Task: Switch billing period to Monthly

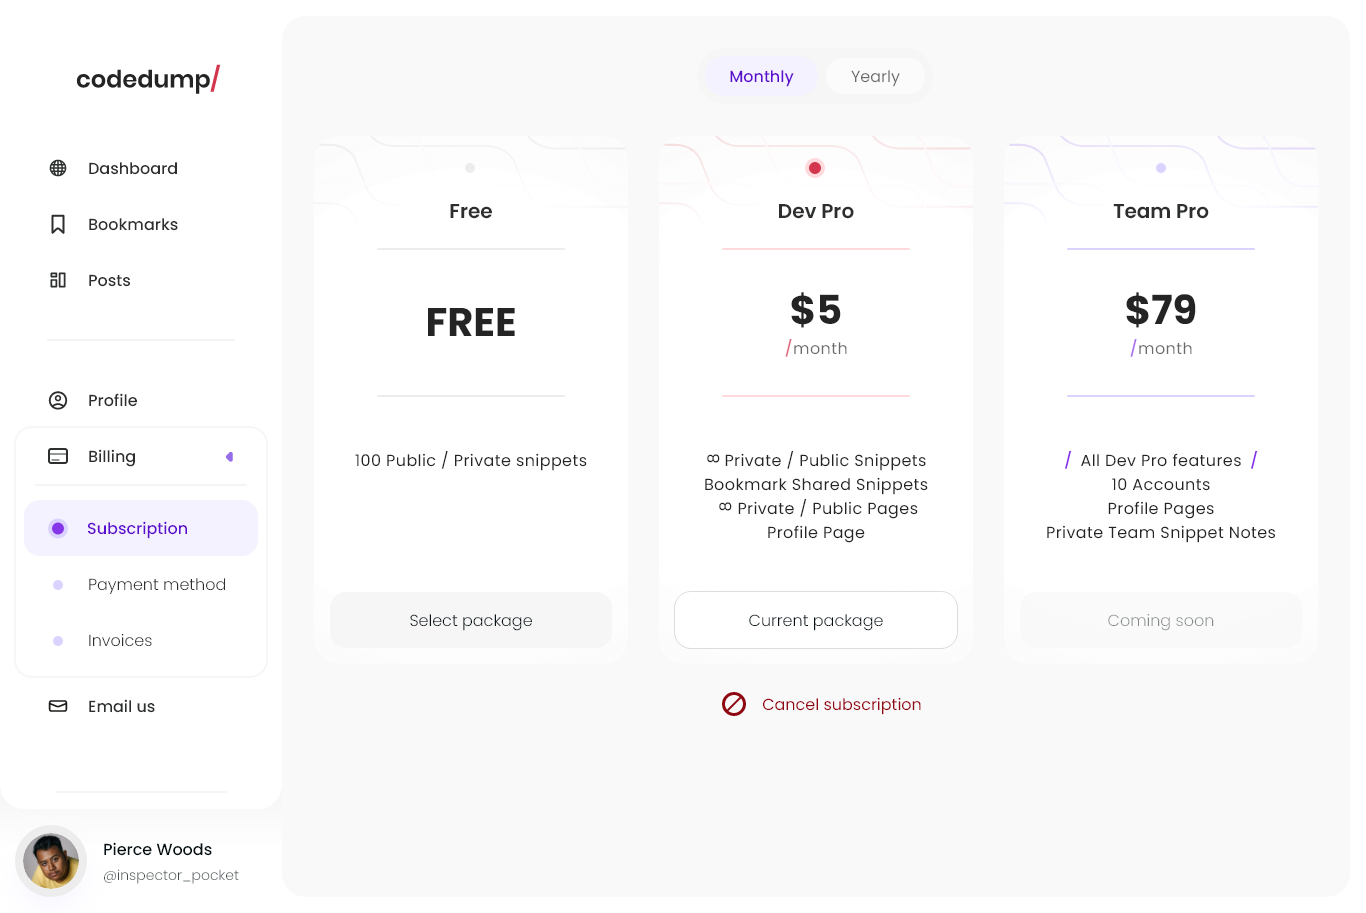Action: click(x=761, y=76)
